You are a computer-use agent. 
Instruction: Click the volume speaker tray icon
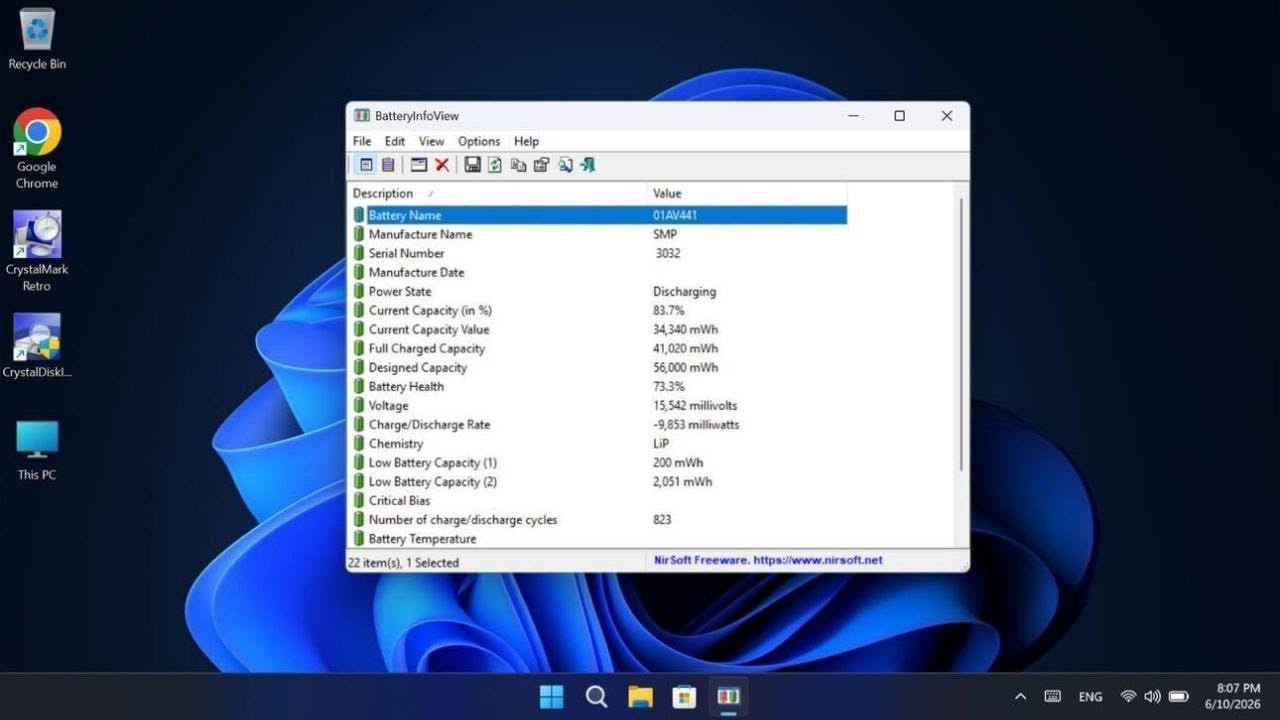tap(1152, 696)
